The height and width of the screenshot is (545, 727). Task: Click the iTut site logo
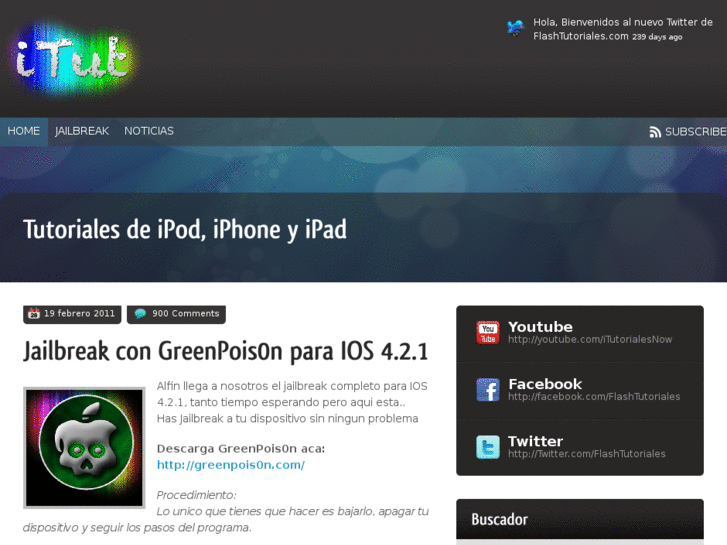click(75, 58)
